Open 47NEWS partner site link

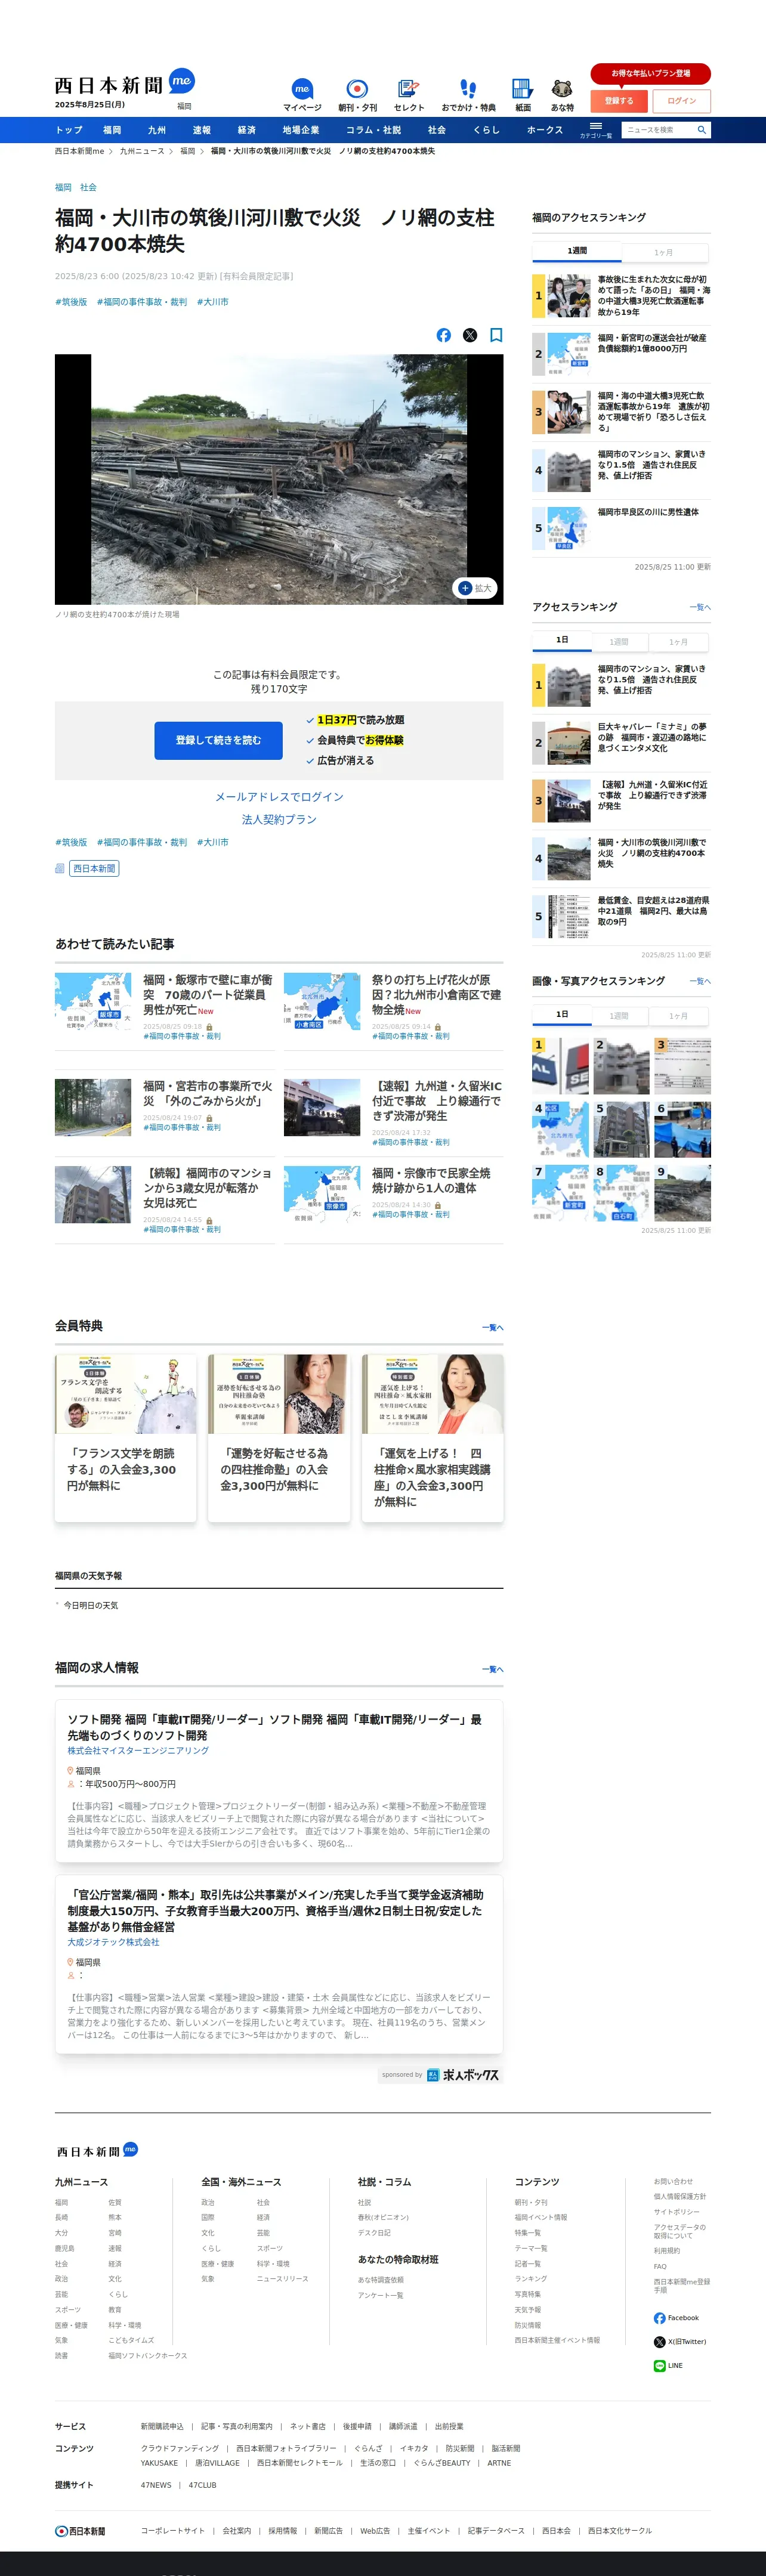click(x=156, y=2484)
